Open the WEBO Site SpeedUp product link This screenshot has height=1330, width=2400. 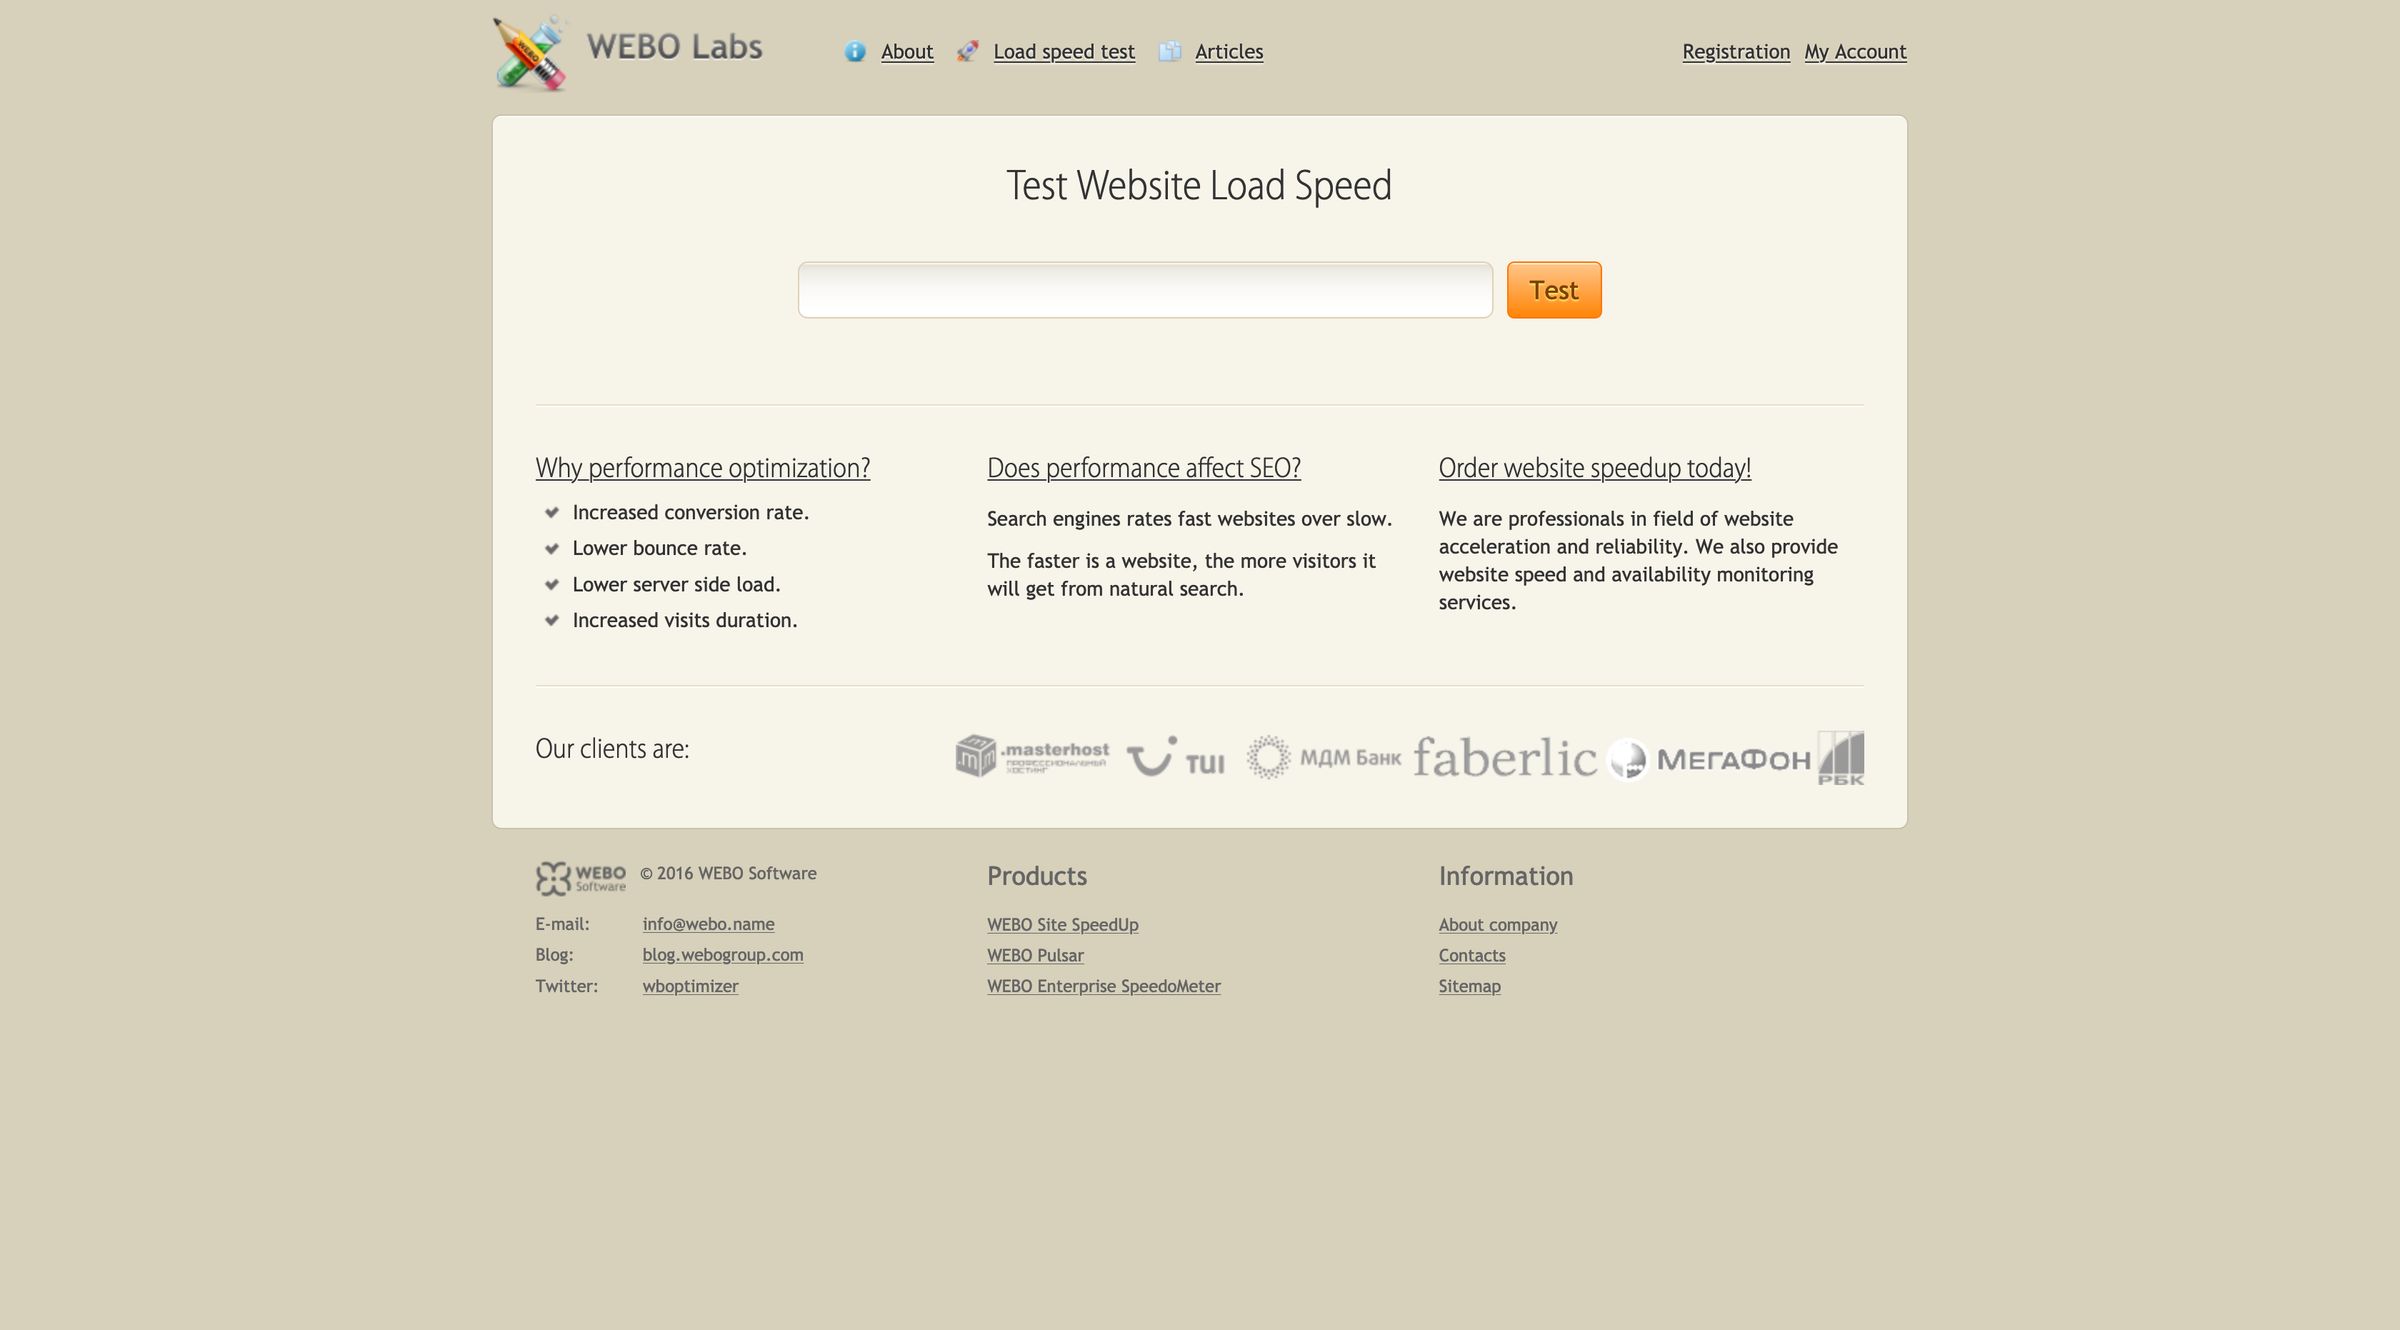pos(1062,925)
